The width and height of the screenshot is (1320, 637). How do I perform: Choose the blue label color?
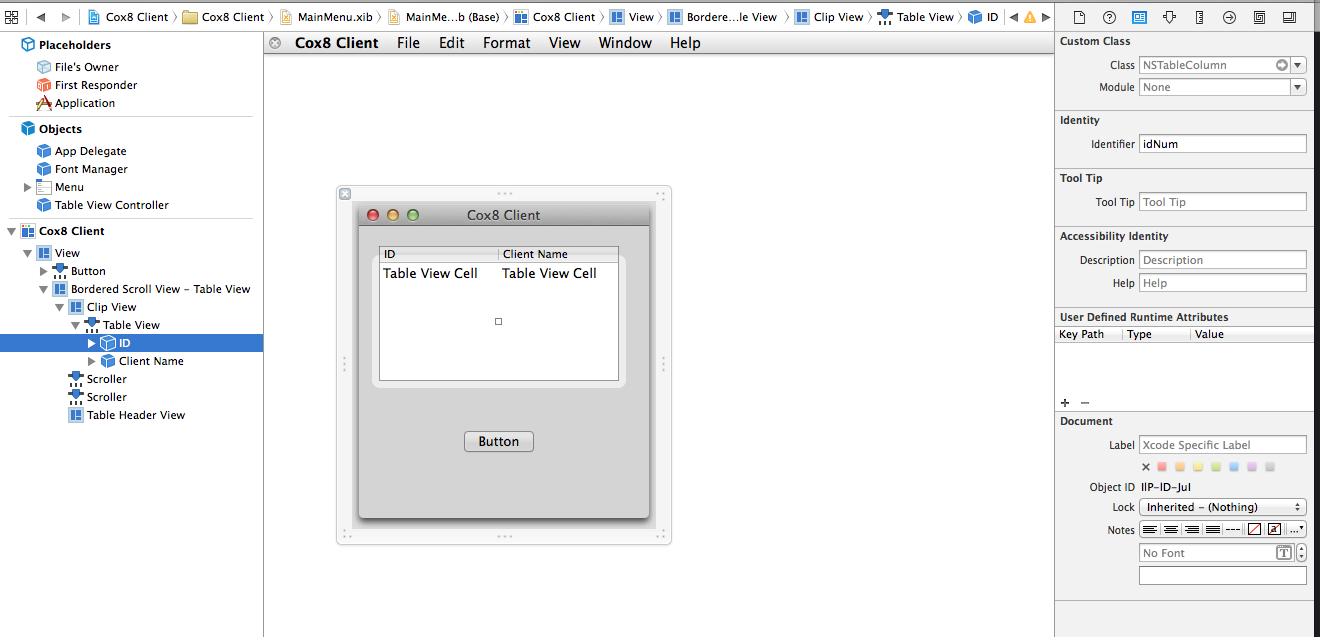pos(1234,467)
